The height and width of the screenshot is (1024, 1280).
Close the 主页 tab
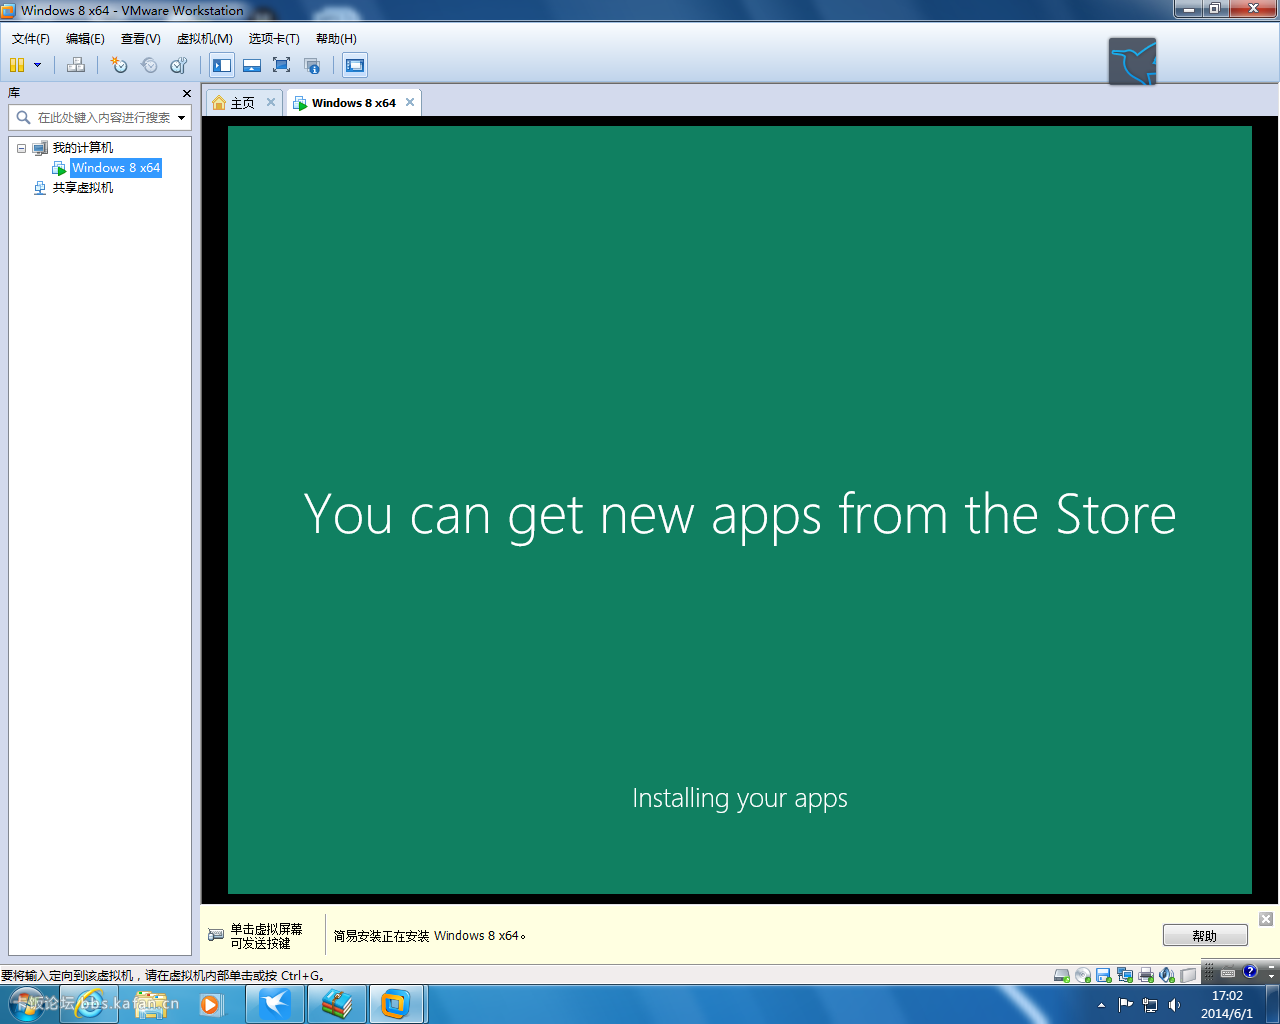coord(271,102)
